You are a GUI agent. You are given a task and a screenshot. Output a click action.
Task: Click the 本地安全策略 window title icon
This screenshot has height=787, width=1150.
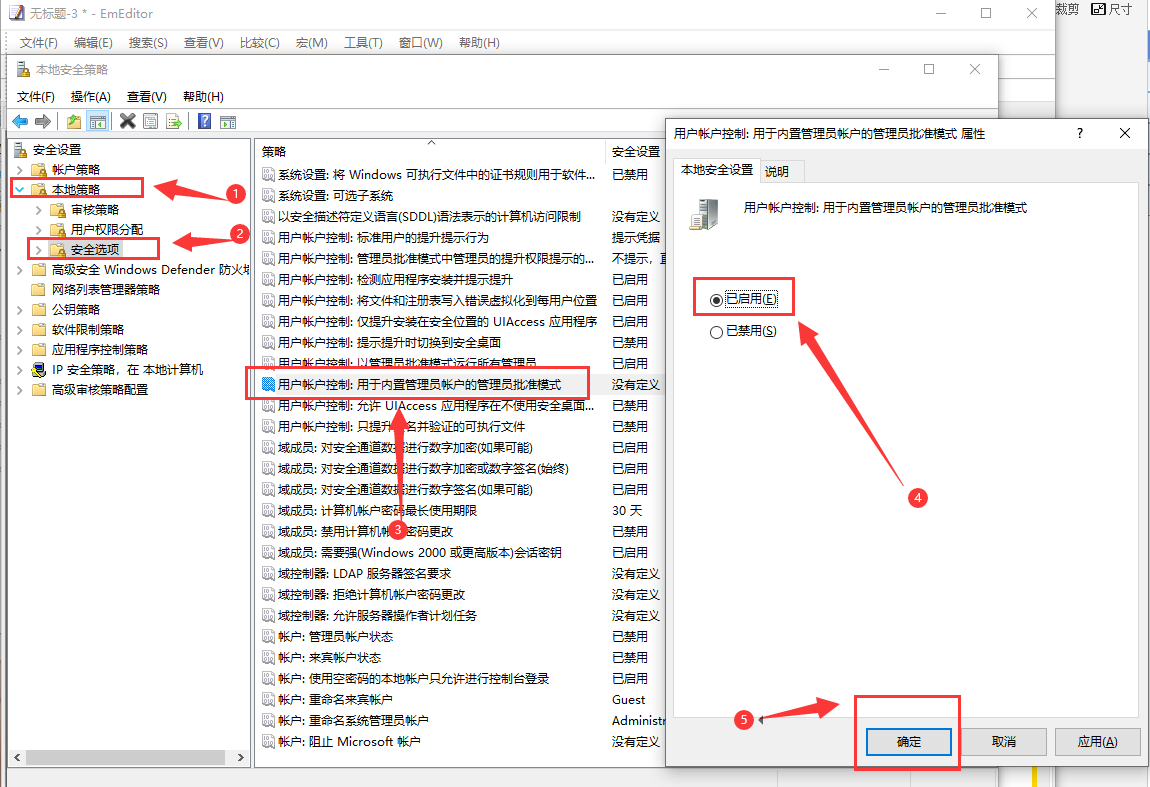(23, 70)
